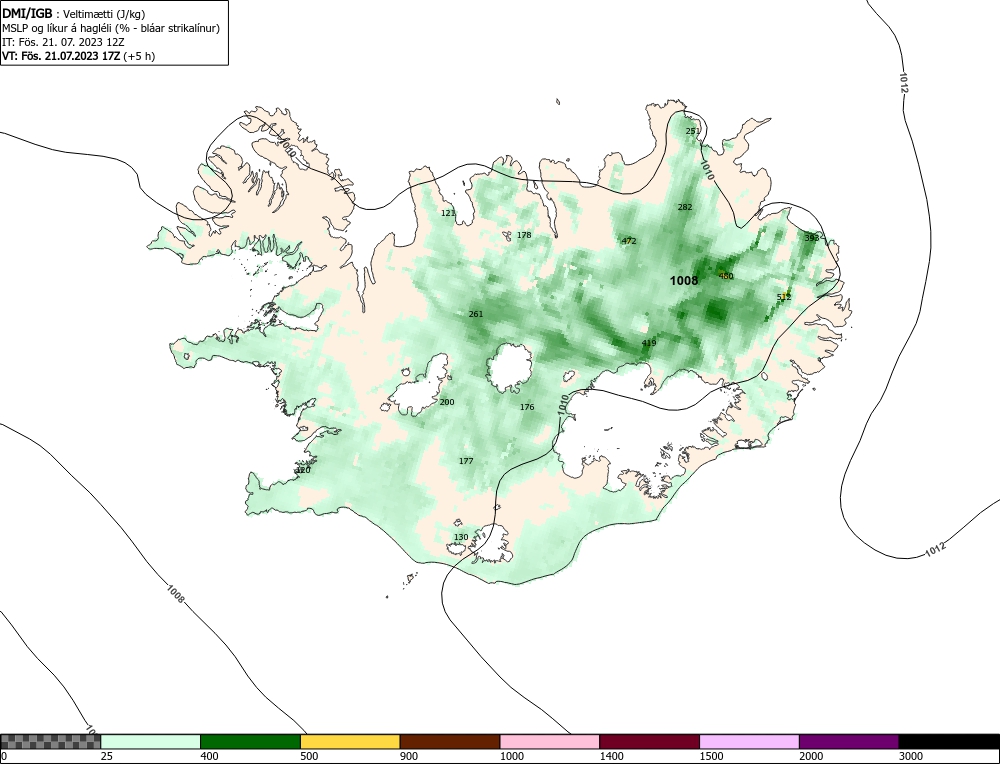
Task: Click the gray checkered 0–25 legend swatch
Action: (x=50, y=742)
